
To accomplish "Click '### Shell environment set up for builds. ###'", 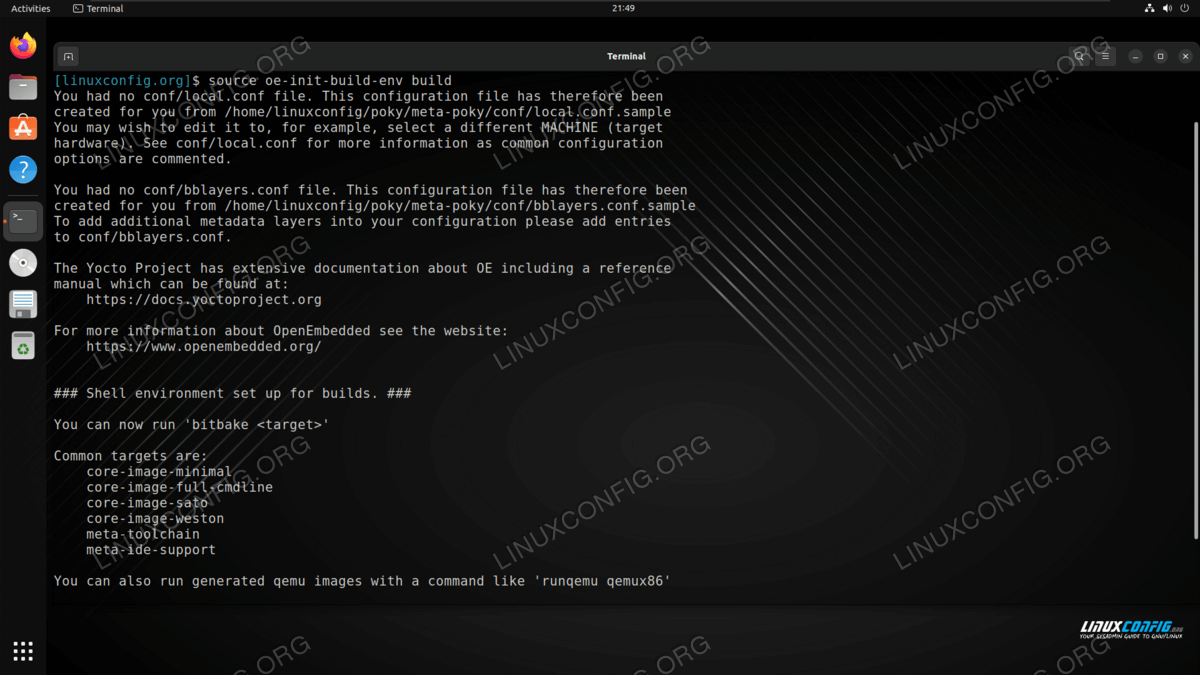I will click(x=233, y=393).
